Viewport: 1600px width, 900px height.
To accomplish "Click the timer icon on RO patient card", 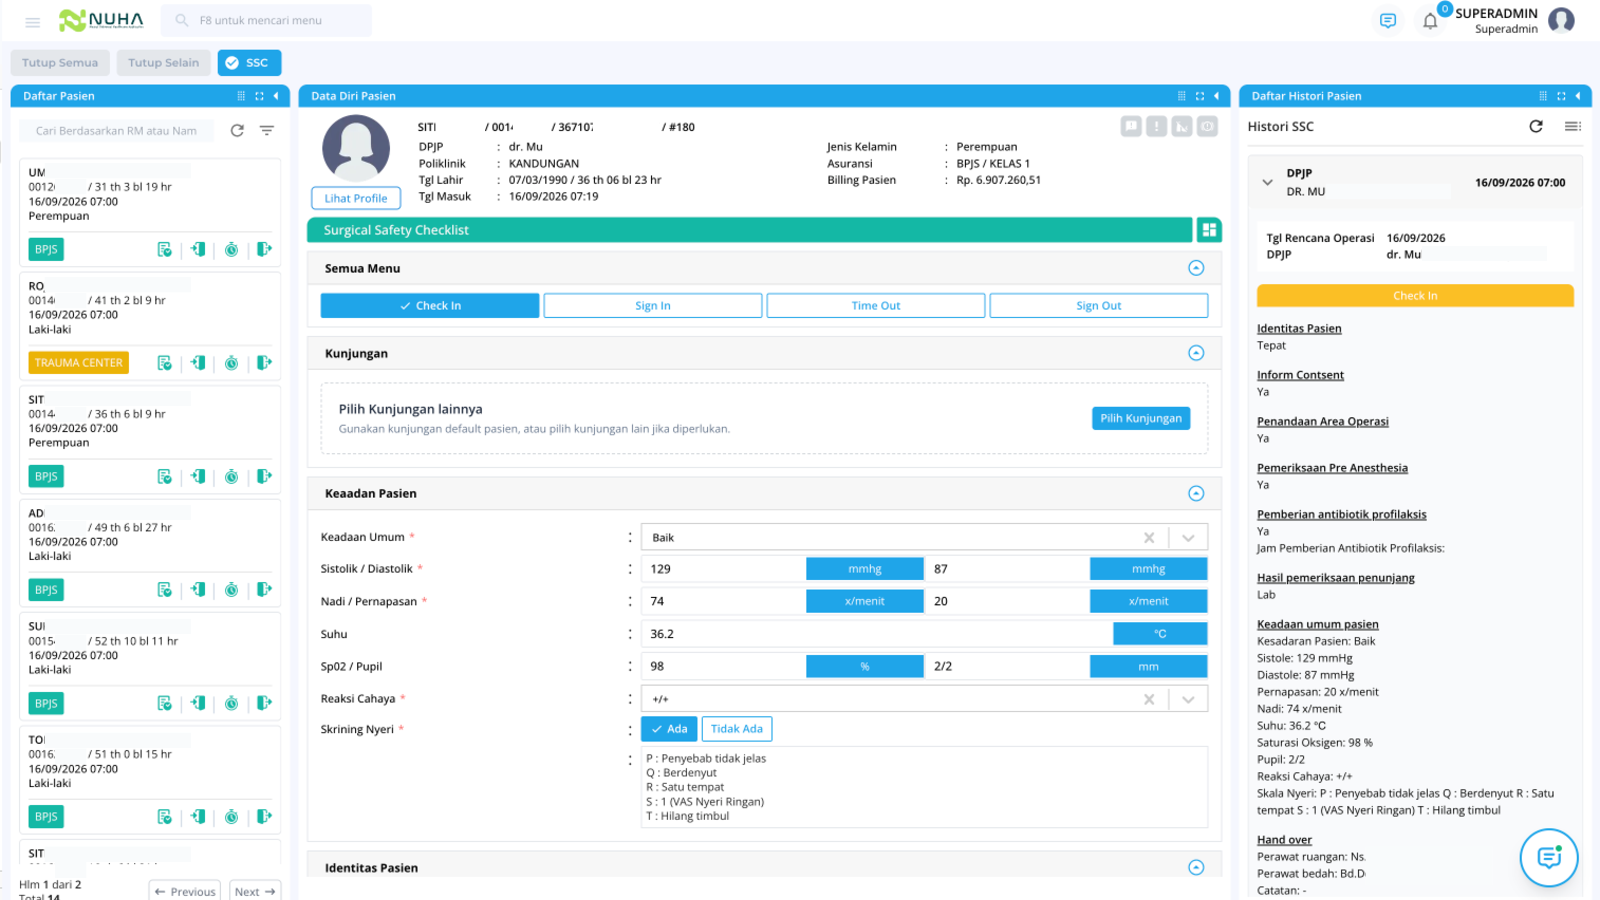I will click(x=231, y=363).
